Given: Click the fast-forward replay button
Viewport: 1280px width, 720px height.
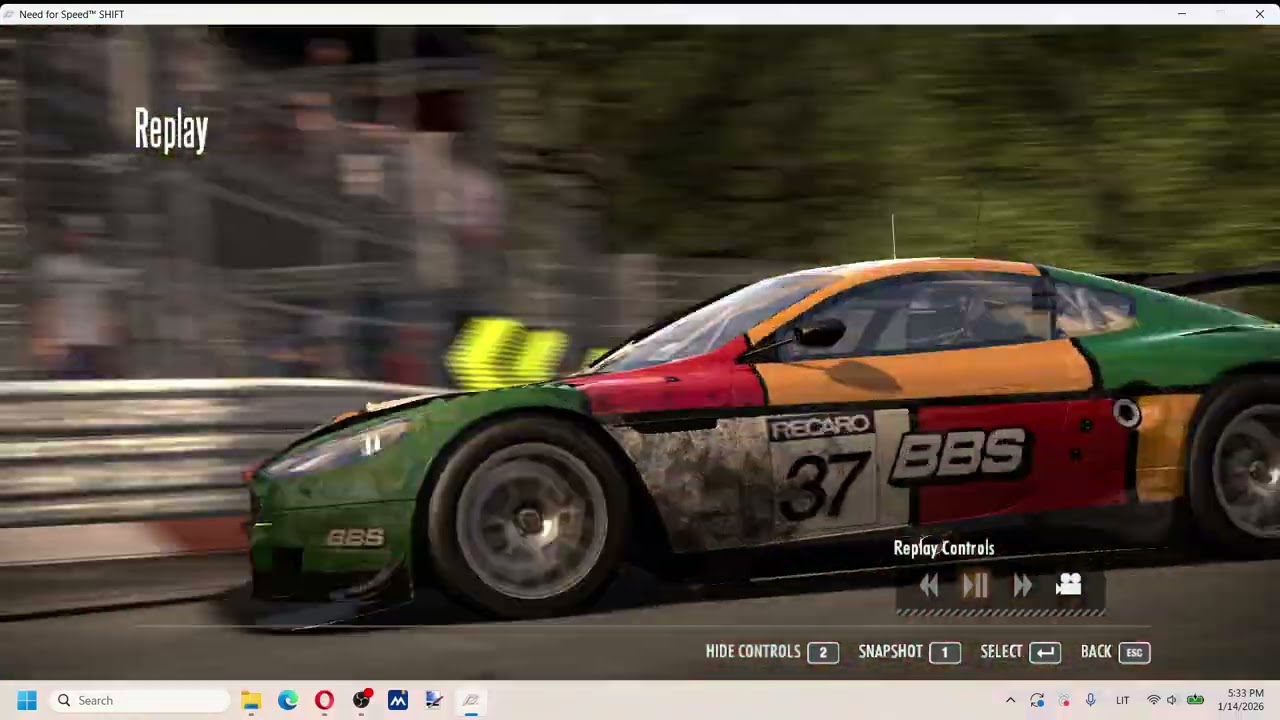Looking at the screenshot, I should (x=1022, y=586).
